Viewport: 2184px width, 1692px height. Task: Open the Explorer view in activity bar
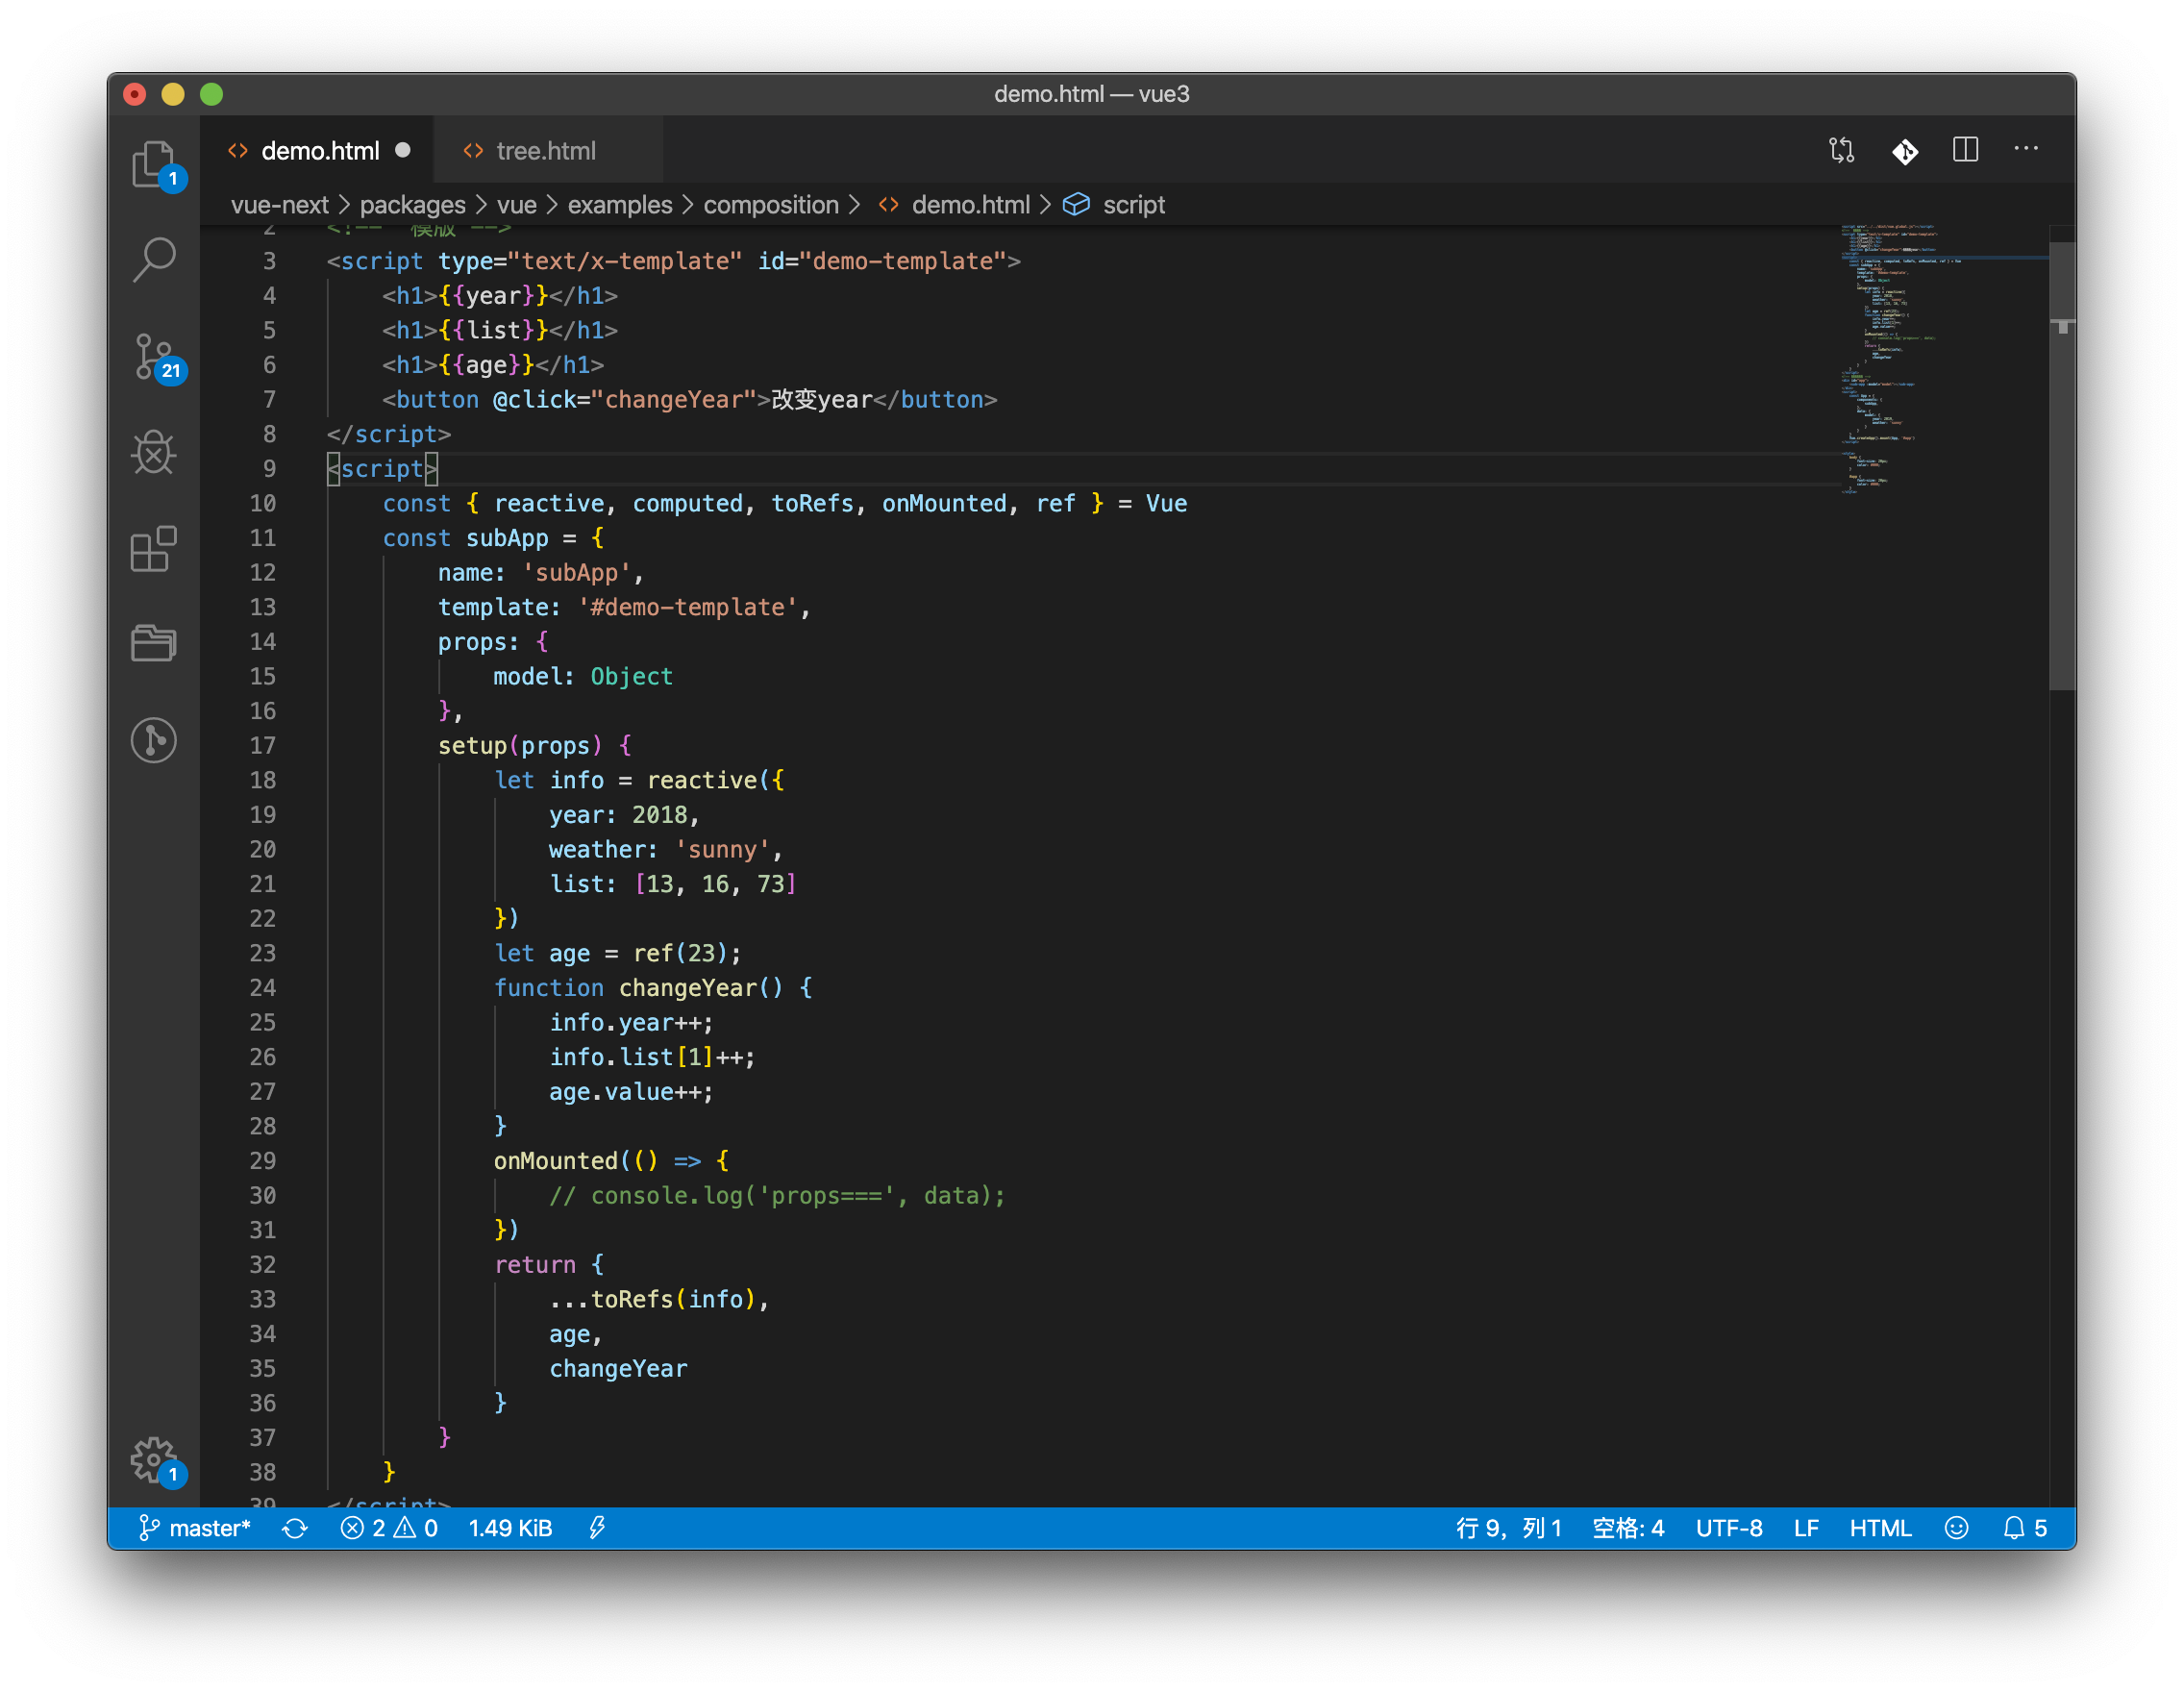coord(153,163)
